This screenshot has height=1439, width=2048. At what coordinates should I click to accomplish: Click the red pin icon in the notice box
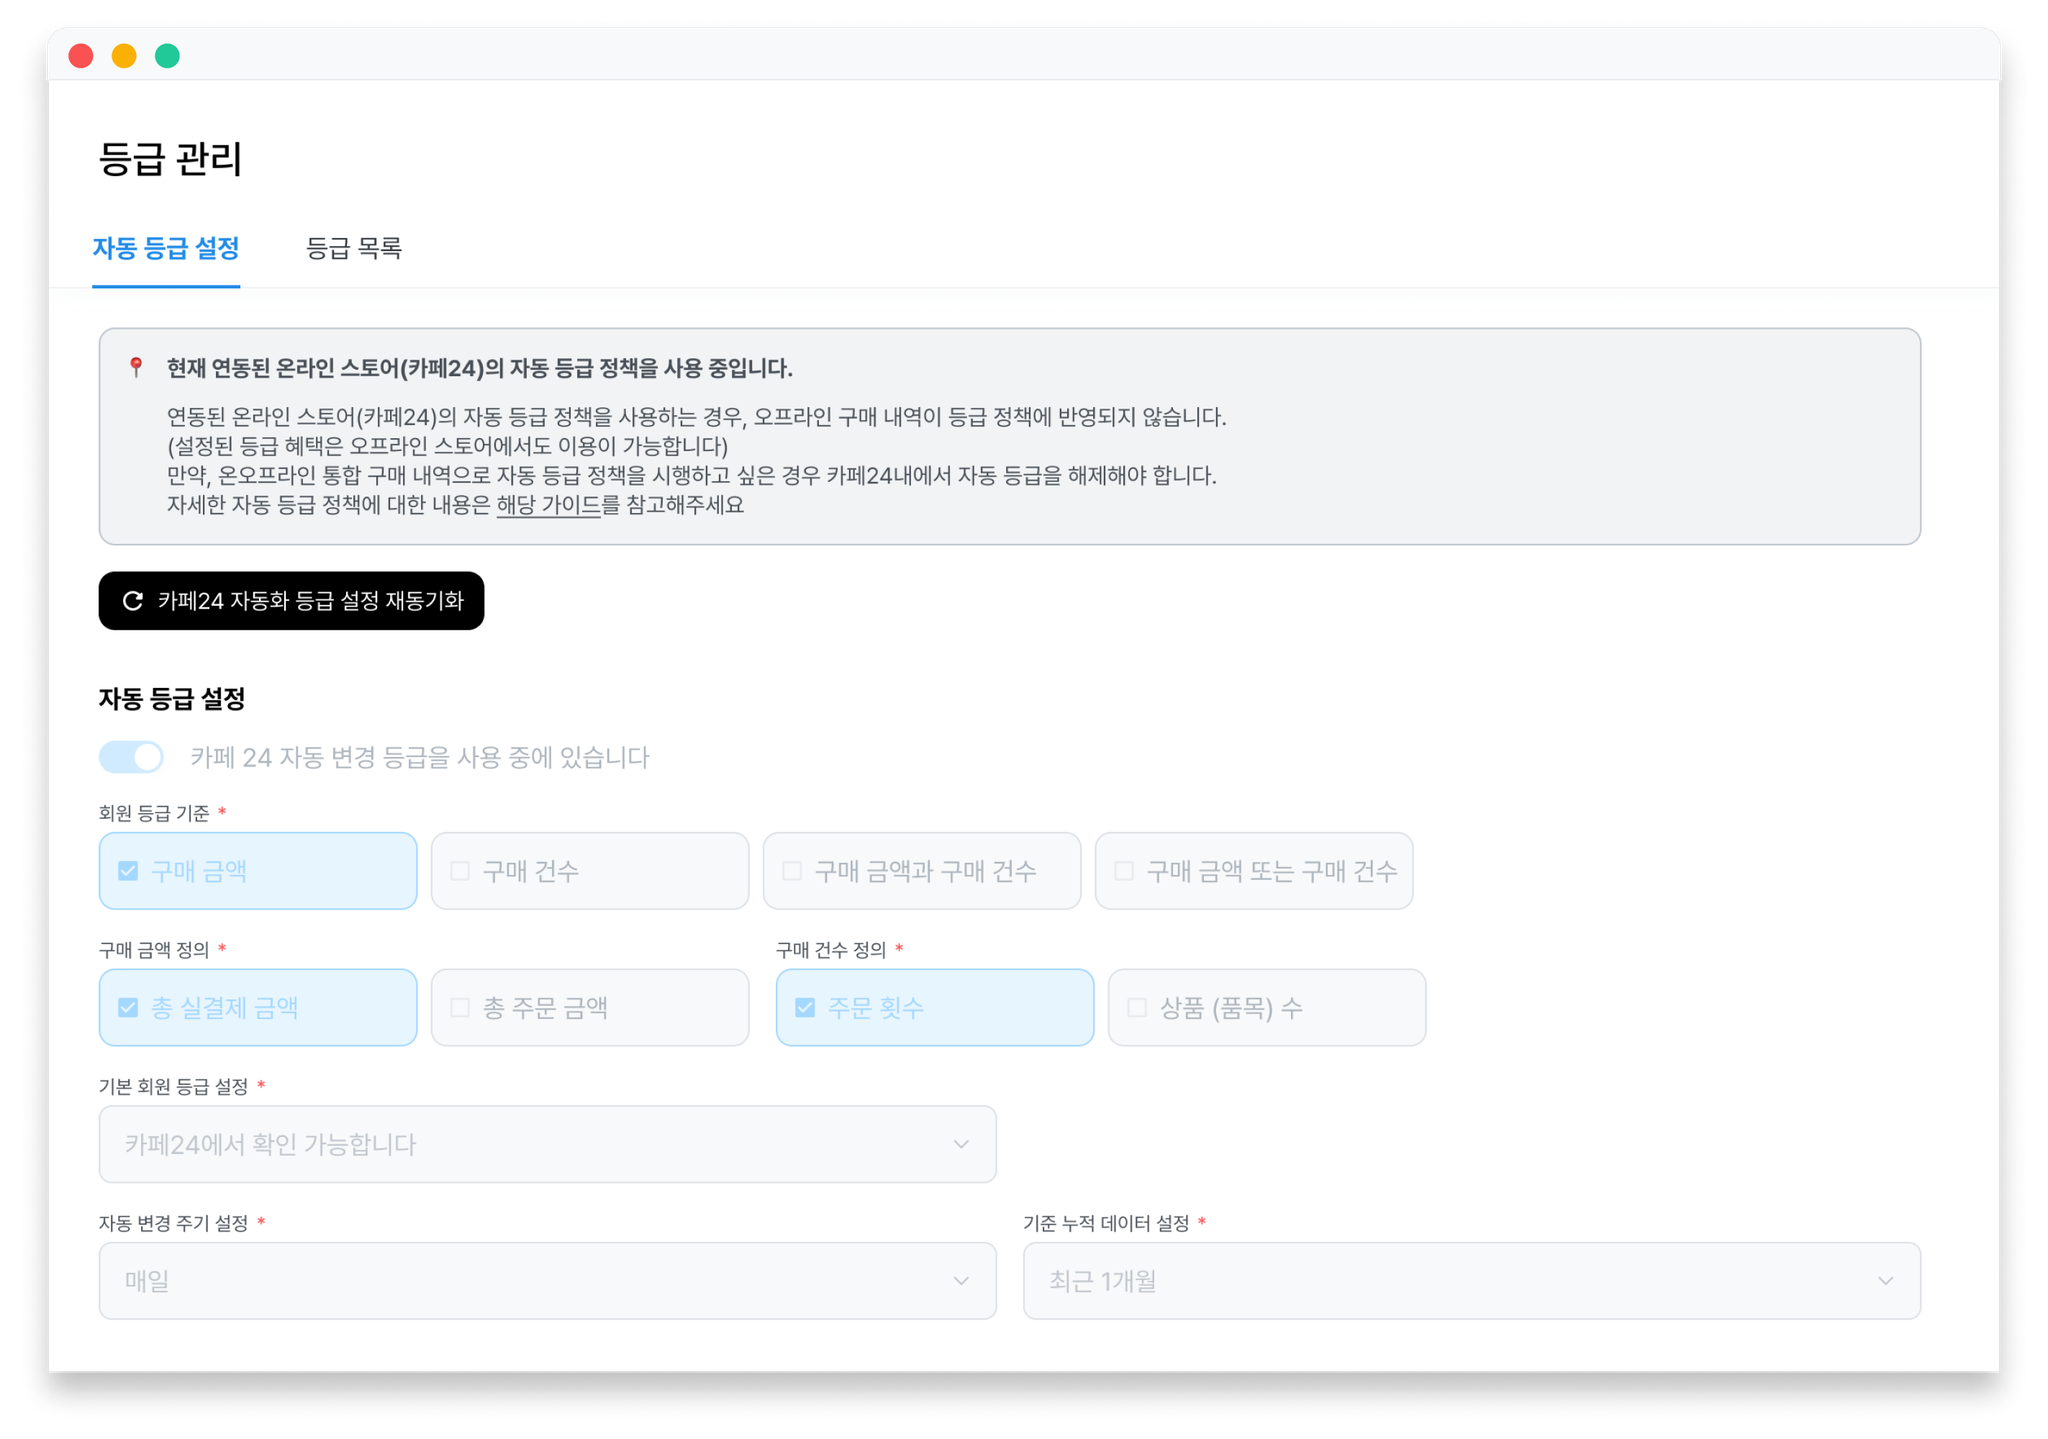click(x=137, y=367)
